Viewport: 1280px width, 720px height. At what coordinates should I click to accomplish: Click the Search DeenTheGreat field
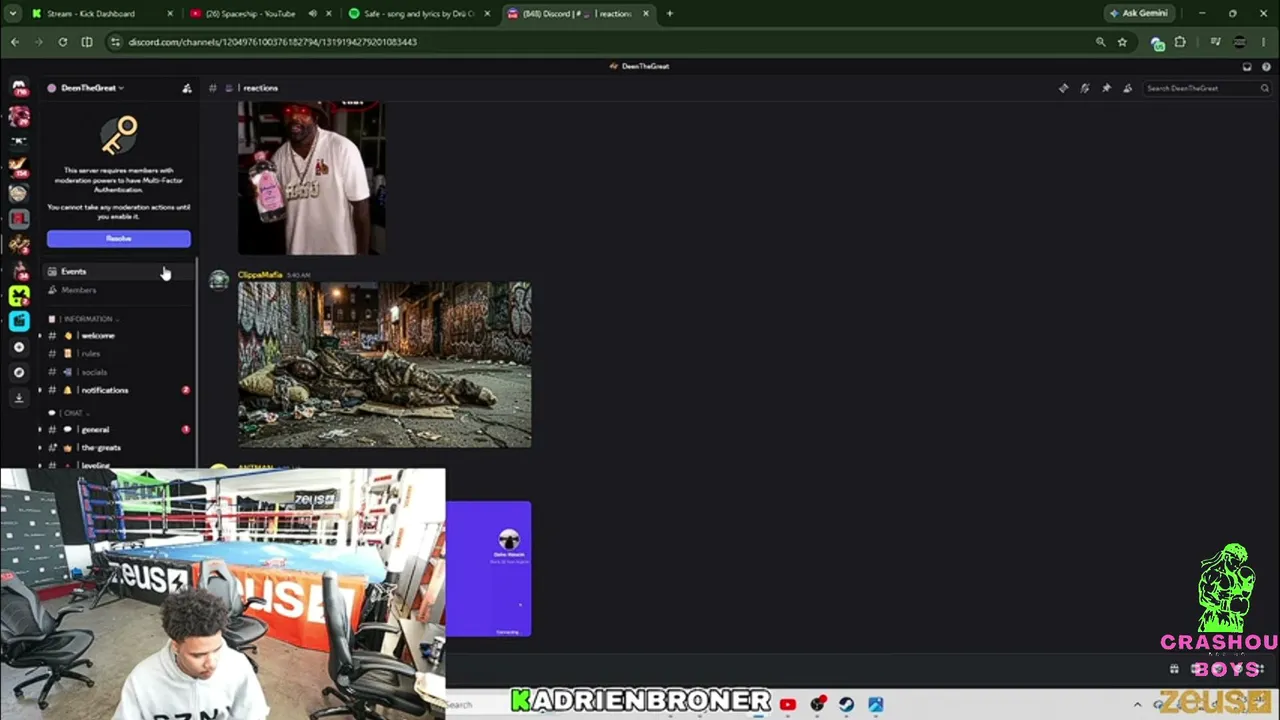tap(1206, 88)
